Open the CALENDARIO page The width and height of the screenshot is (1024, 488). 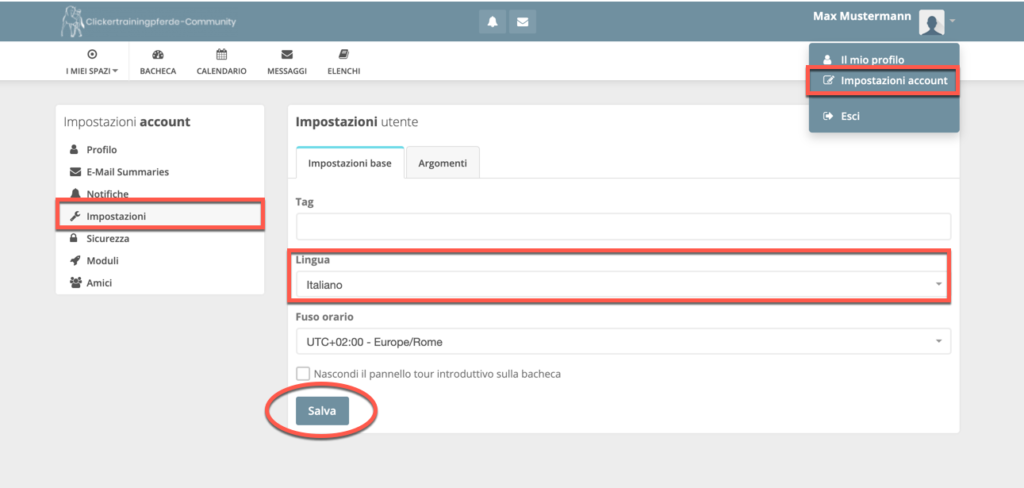(x=221, y=62)
